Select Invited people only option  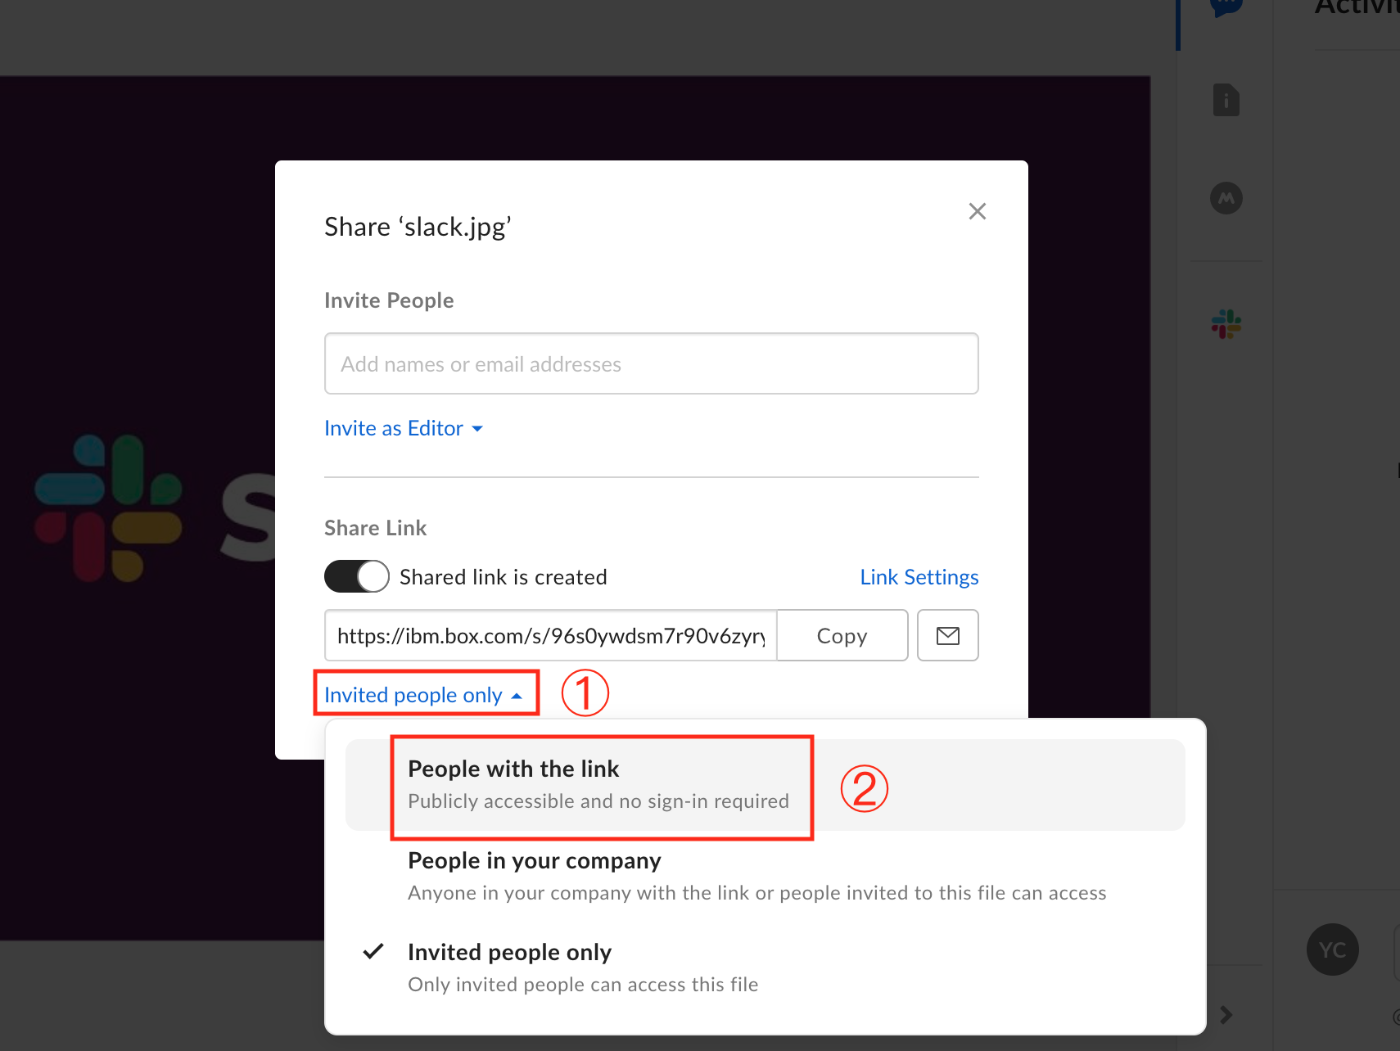(x=765, y=967)
